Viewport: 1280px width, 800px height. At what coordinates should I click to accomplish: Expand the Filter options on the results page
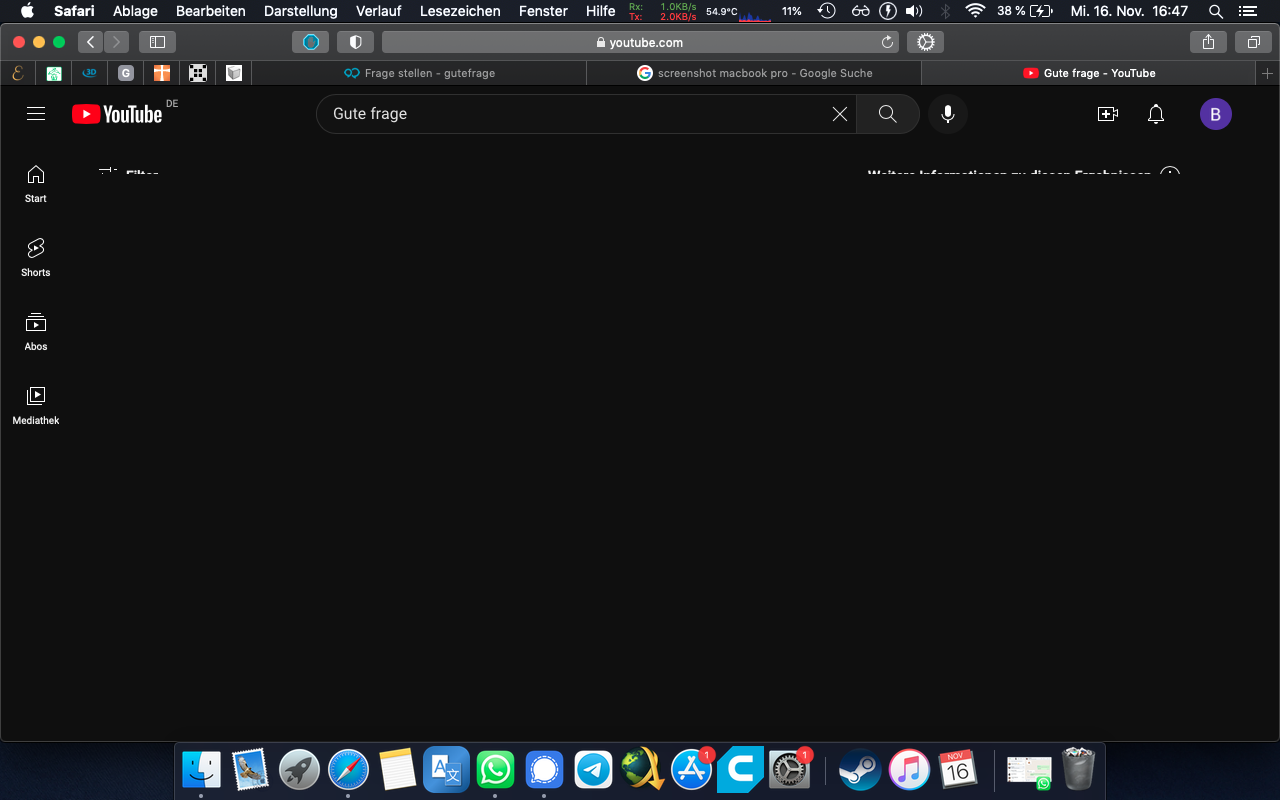pos(126,172)
